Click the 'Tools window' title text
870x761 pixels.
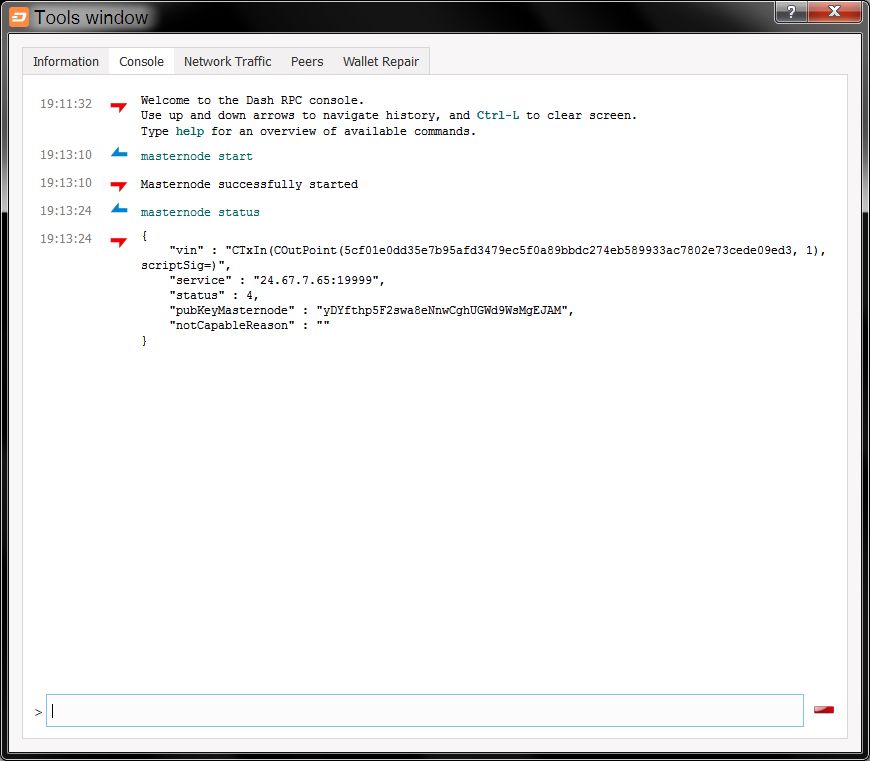[92, 17]
